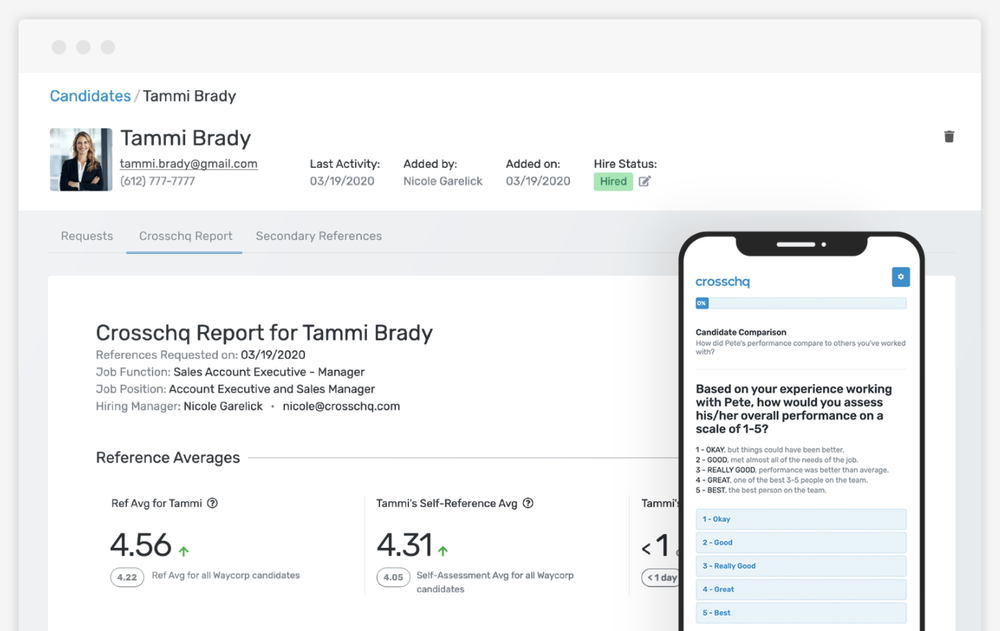Choose the "2 - Good" answer
The width and height of the screenshot is (1000, 631).
[801, 542]
